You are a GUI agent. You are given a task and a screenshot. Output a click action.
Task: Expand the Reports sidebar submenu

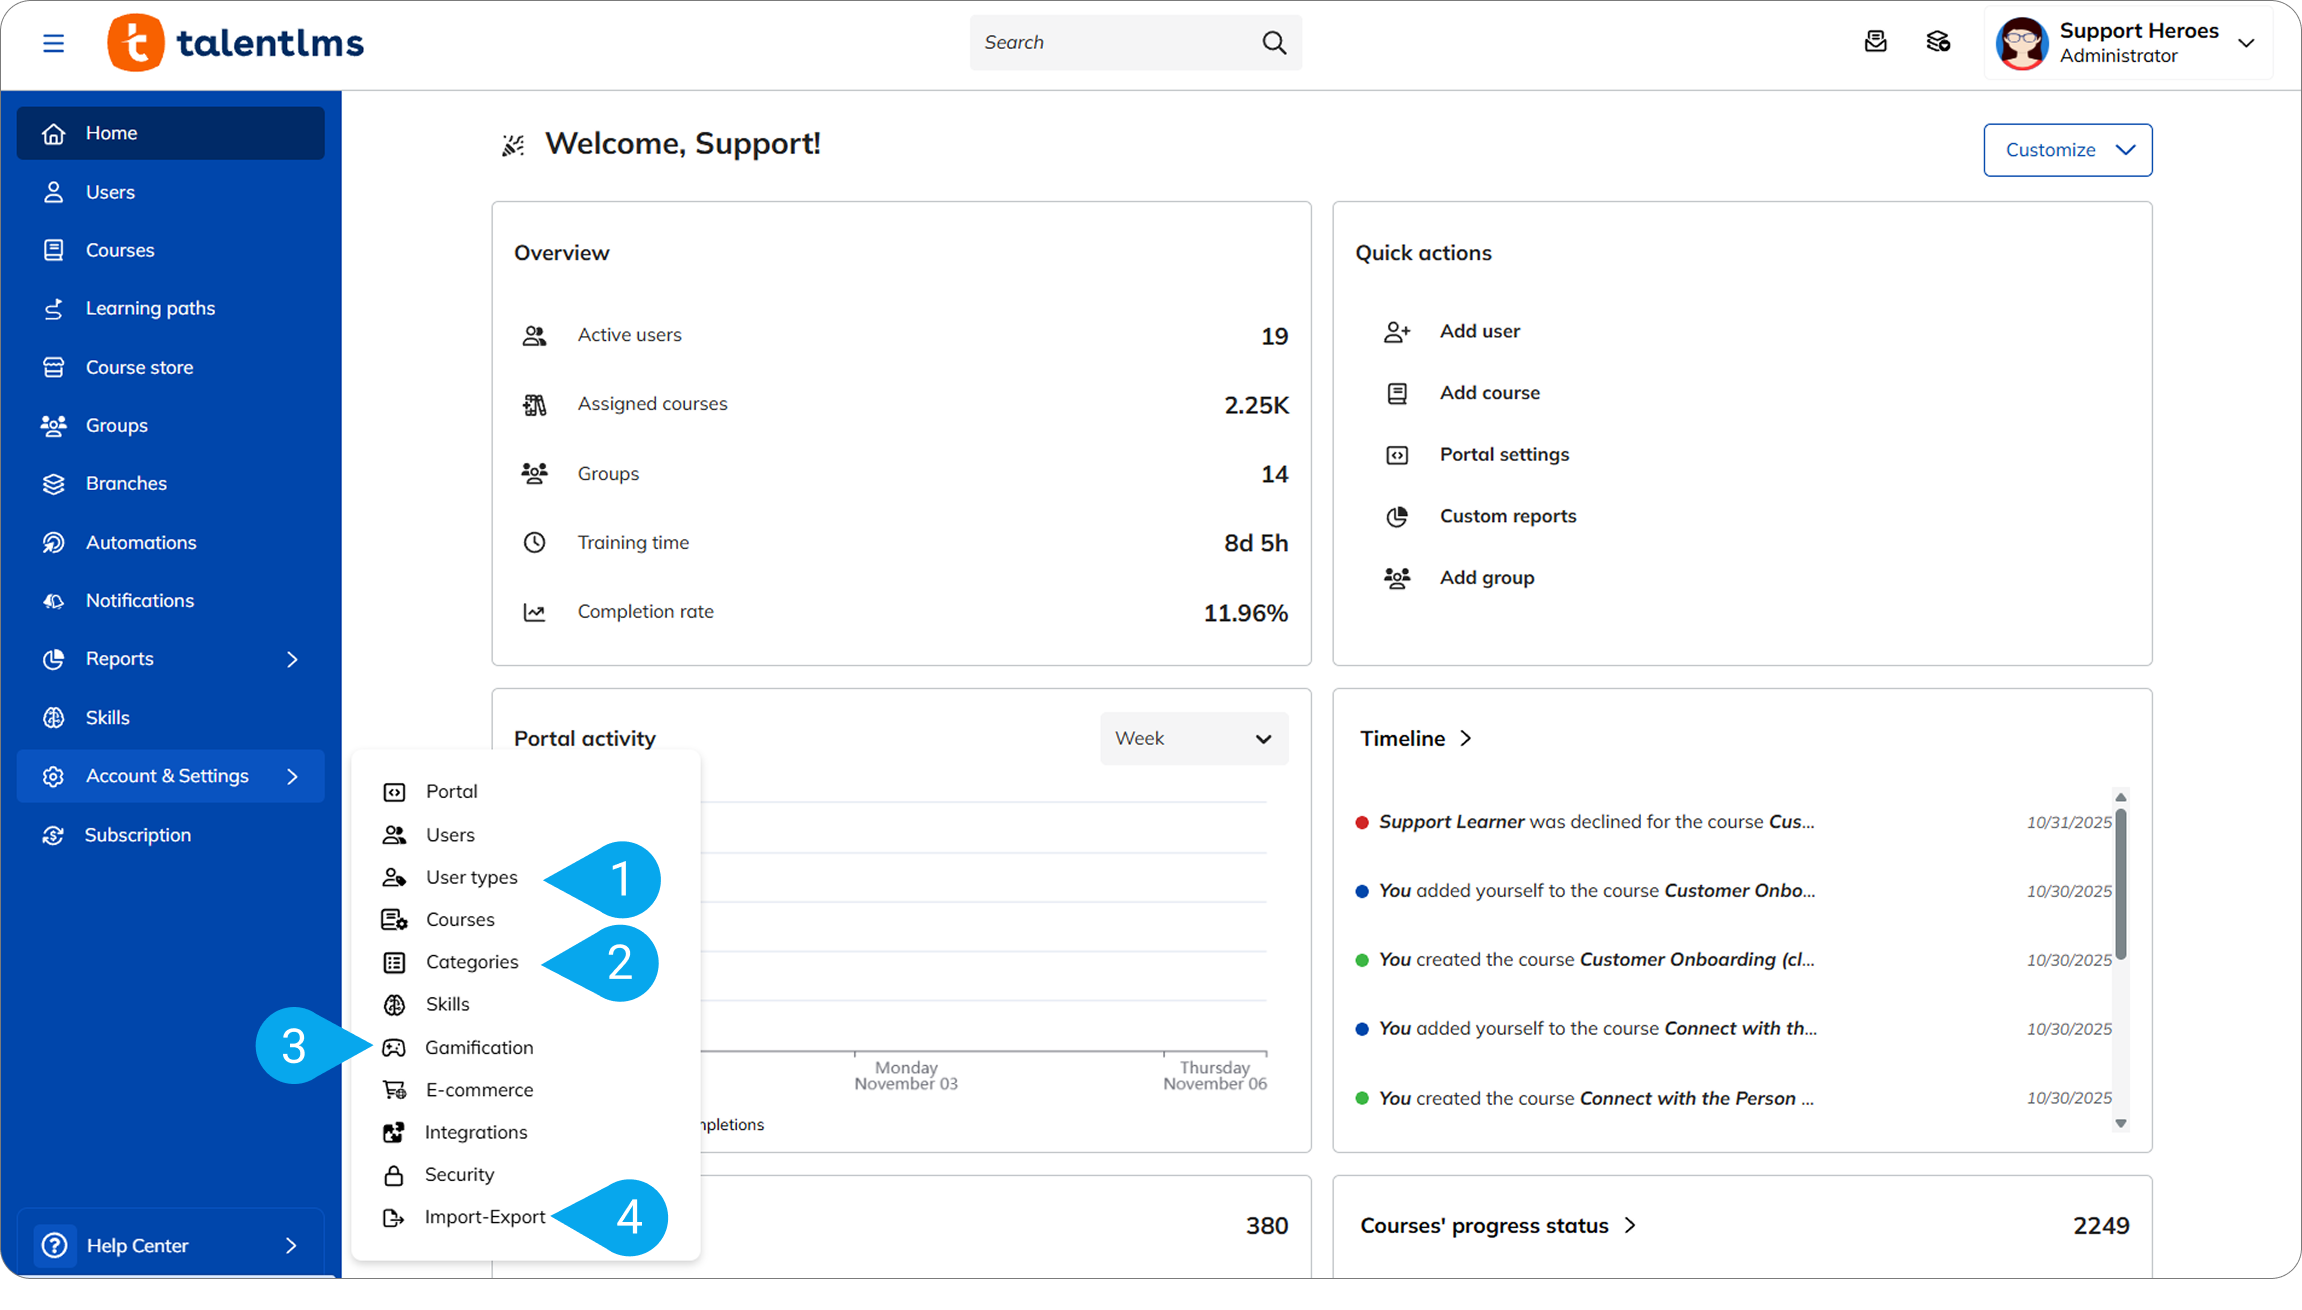292,659
